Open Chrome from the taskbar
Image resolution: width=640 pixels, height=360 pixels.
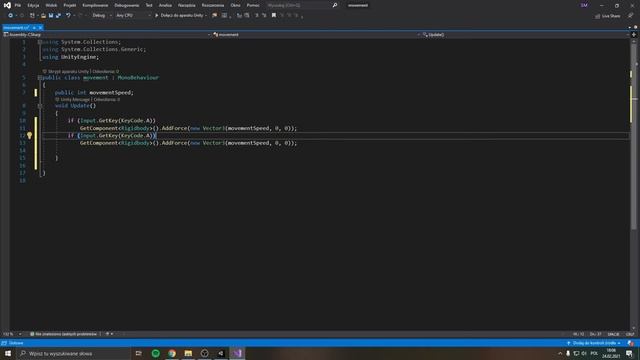pyautogui.click(x=172, y=353)
